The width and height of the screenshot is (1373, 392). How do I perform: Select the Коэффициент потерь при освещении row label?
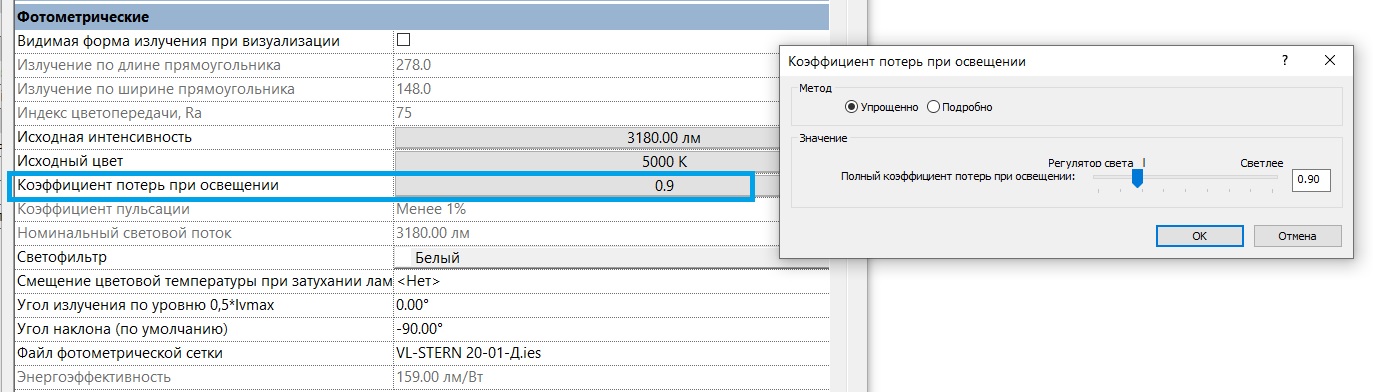pos(148,186)
